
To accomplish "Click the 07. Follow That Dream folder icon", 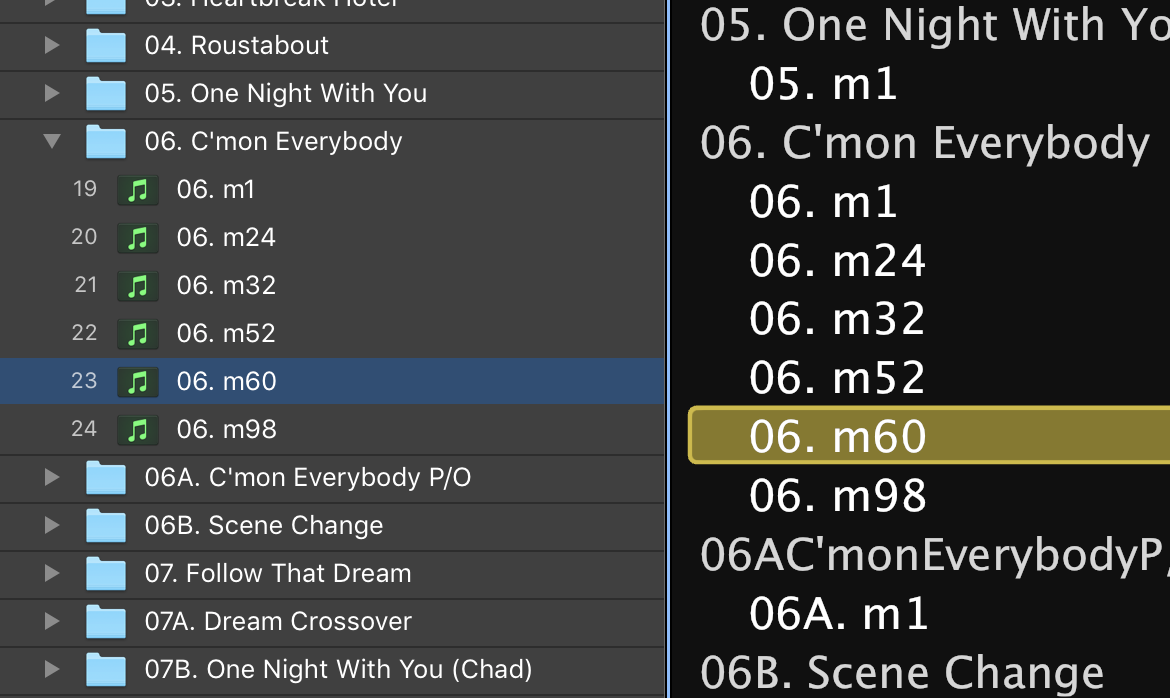I will tap(106, 573).
